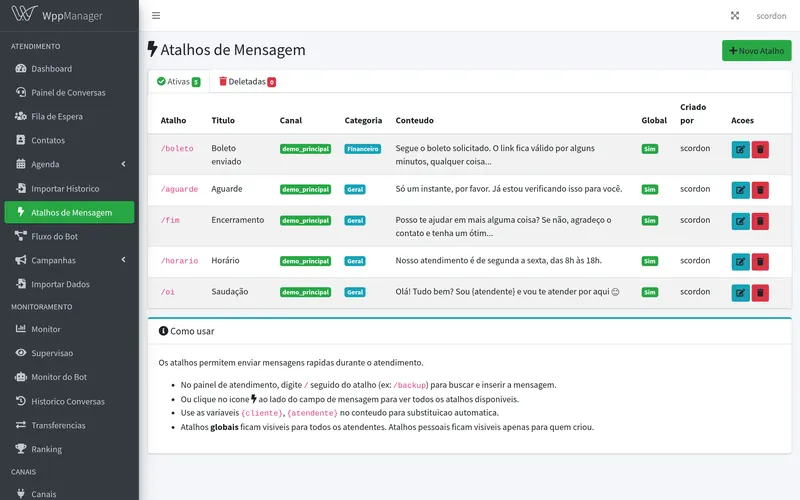Expand the Campanhas submenu chevron
The height and width of the screenshot is (500, 800).
click(x=123, y=260)
